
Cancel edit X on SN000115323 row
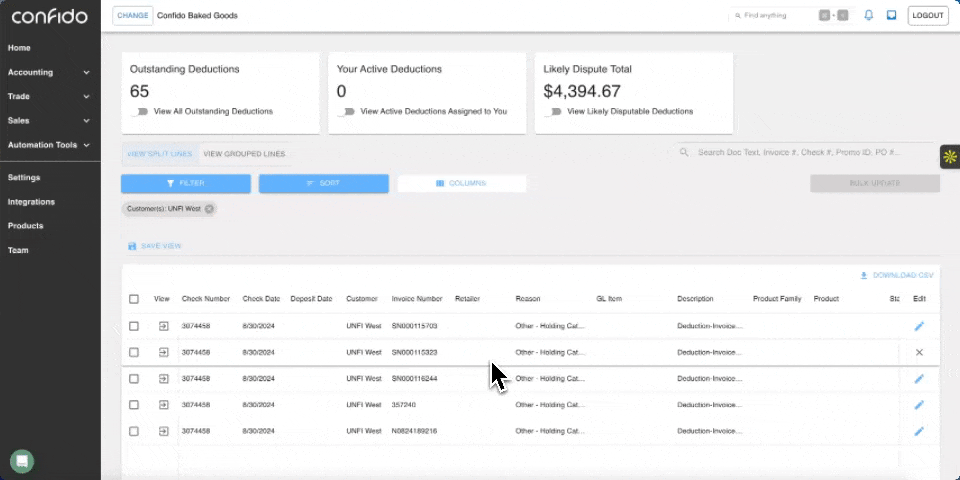919,353
